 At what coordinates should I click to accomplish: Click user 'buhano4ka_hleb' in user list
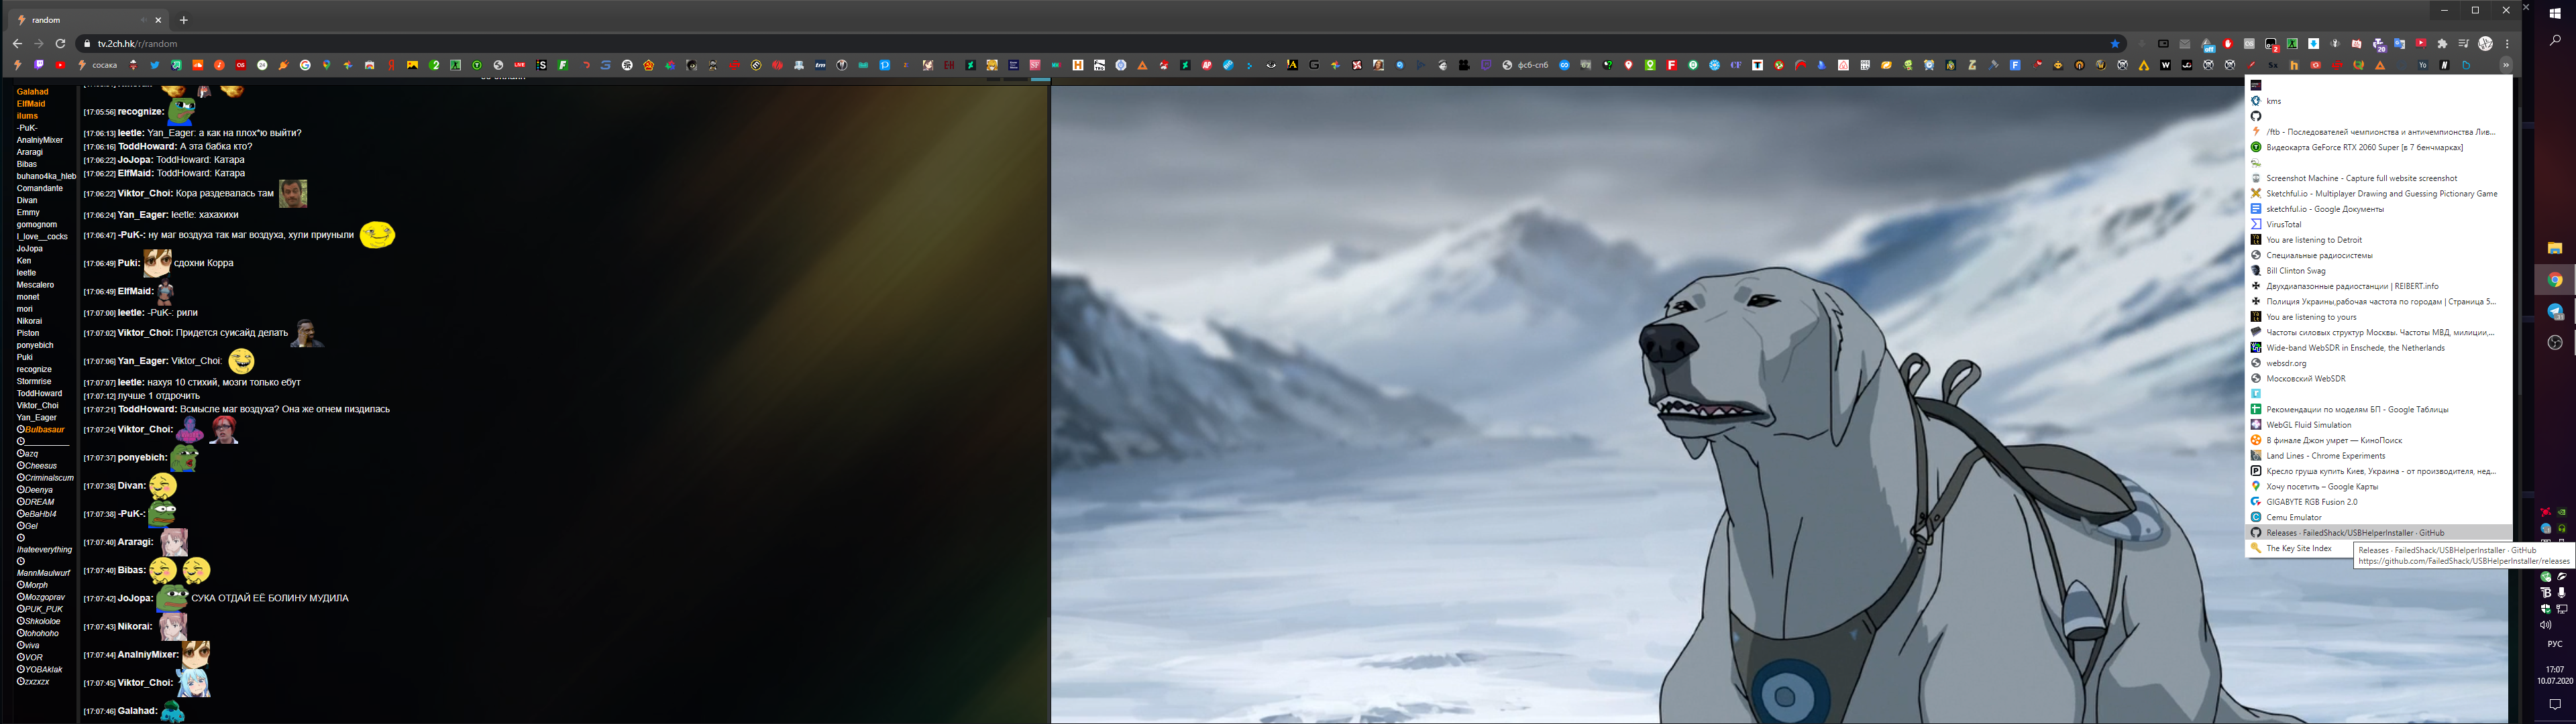[x=46, y=176]
